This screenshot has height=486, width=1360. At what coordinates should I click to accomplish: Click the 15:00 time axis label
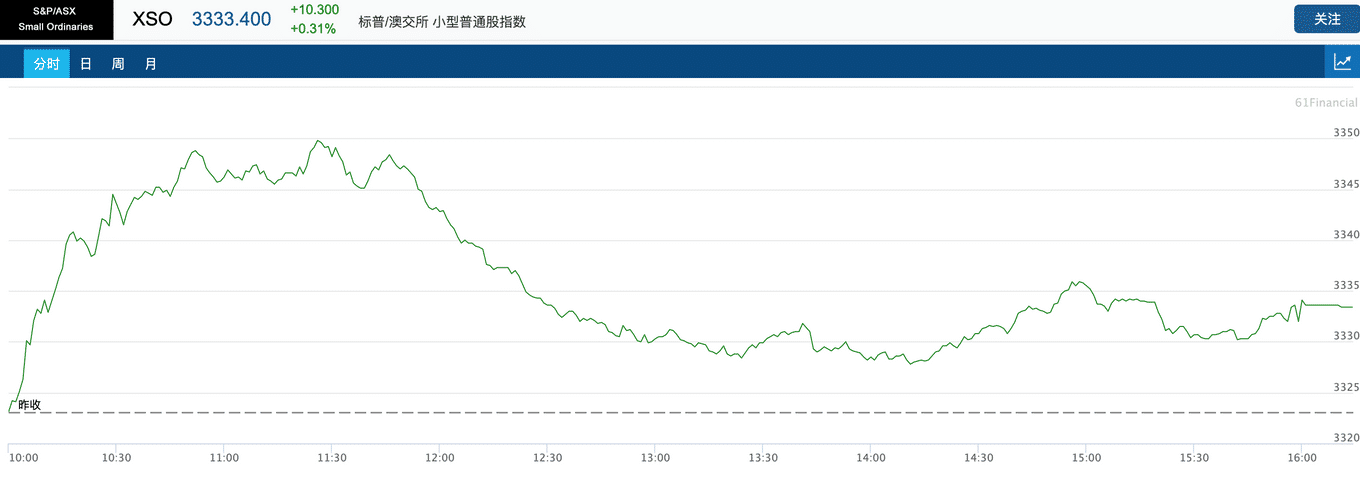point(1086,457)
